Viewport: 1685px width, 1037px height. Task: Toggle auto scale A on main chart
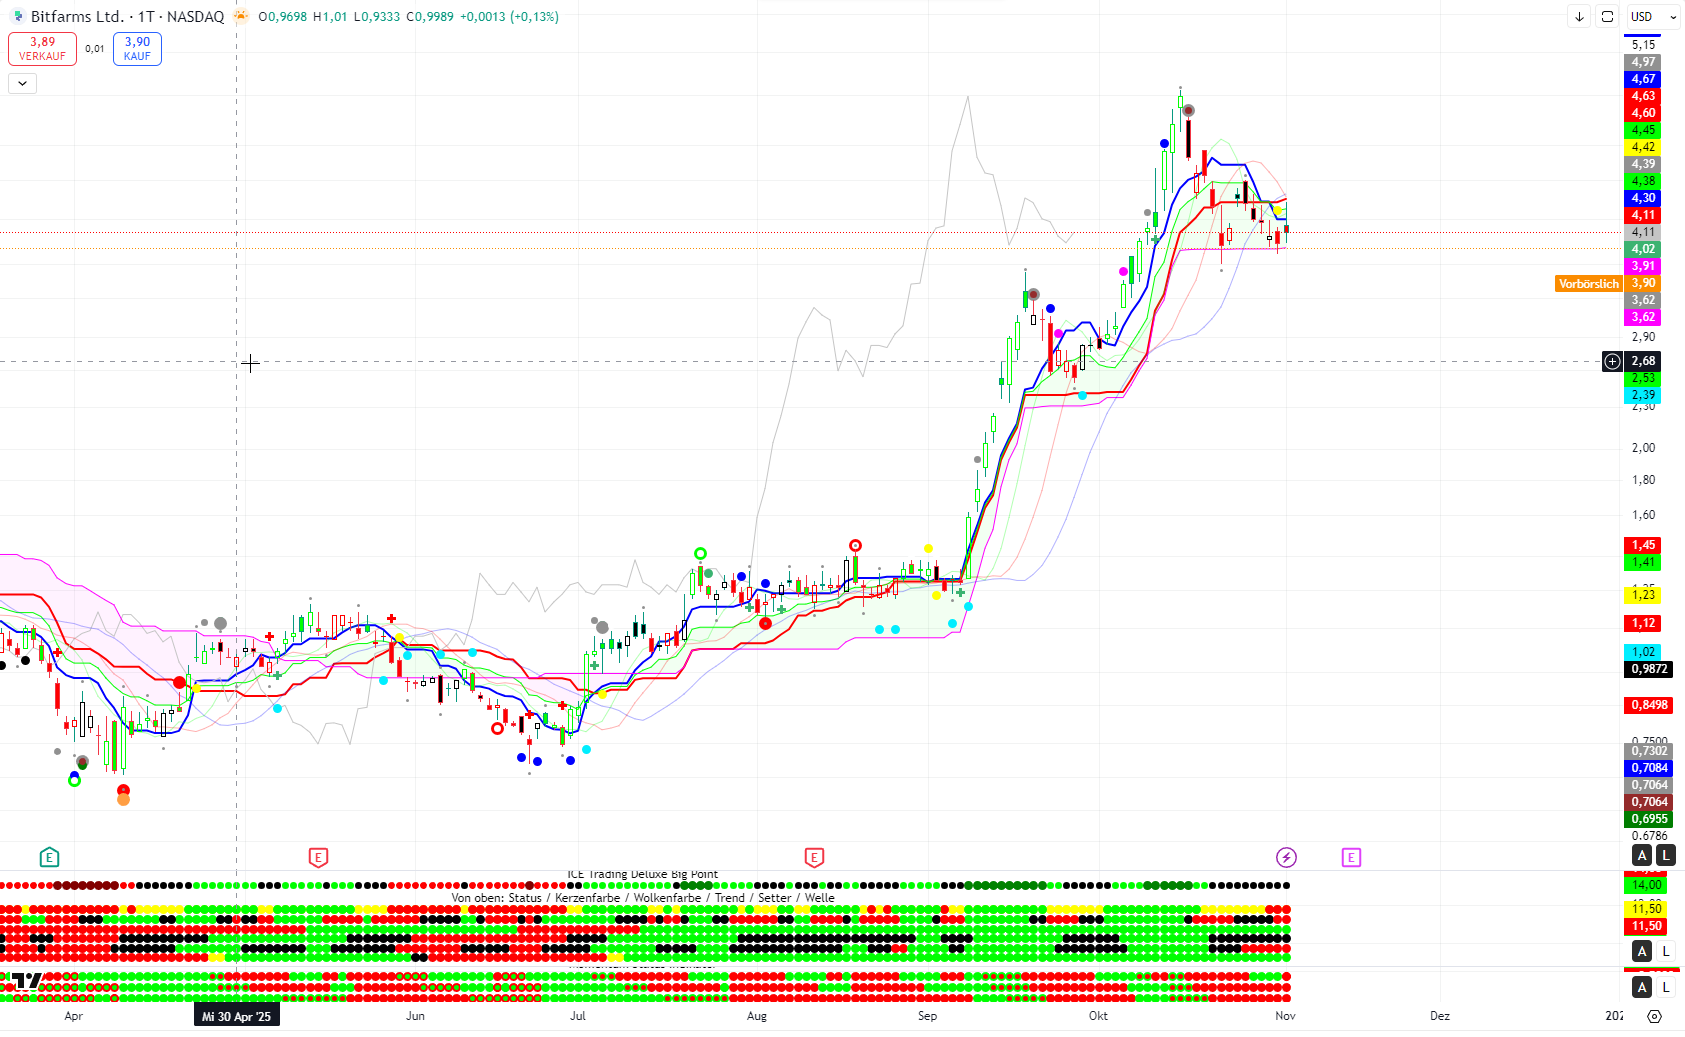point(1642,855)
